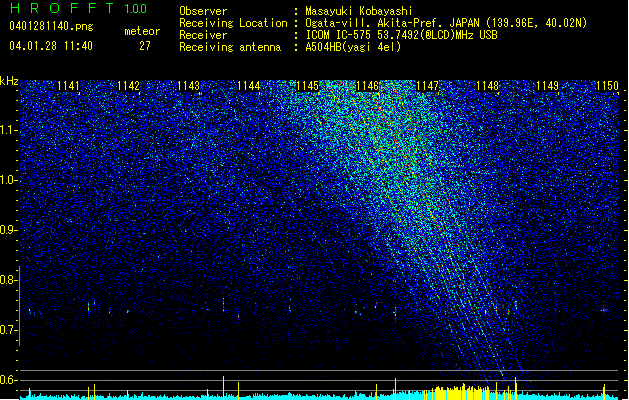This screenshot has width=629, height=400.
Task: Click the 1150 time axis marker
Action: point(607,86)
